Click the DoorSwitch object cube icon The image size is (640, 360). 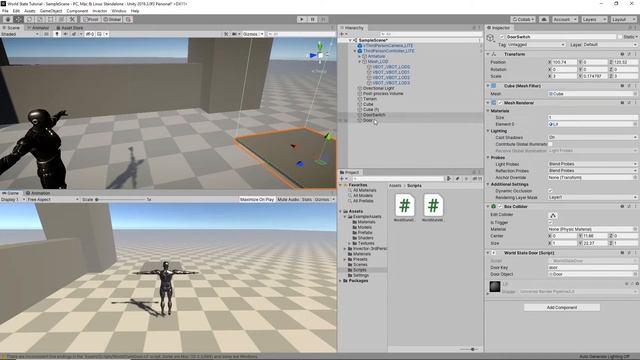(491, 38)
